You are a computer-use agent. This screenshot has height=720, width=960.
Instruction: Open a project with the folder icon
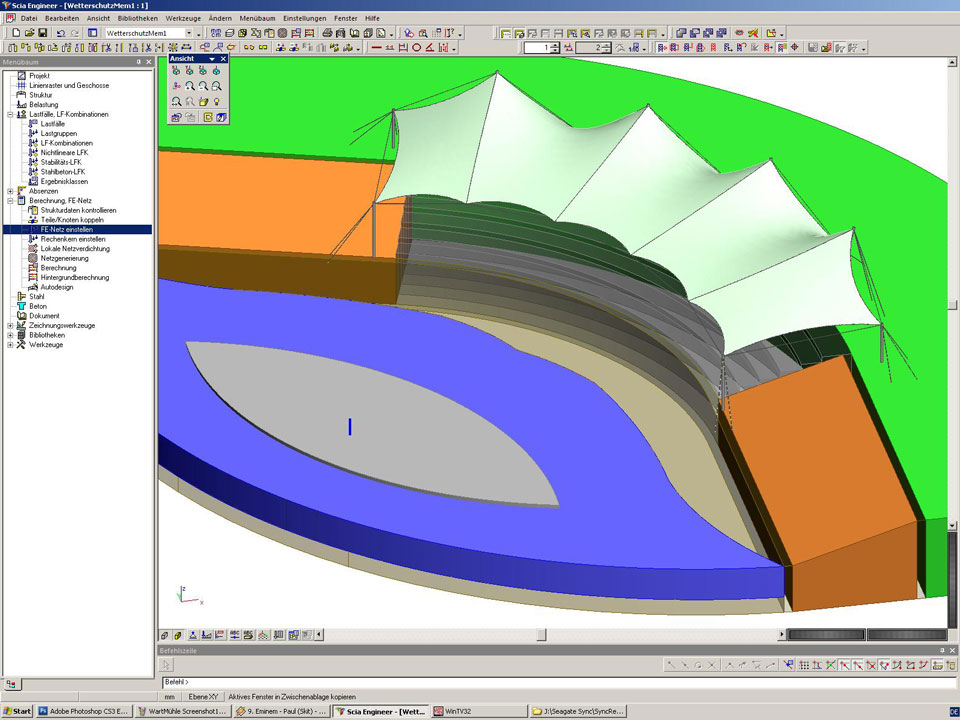[x=29, y=33]
